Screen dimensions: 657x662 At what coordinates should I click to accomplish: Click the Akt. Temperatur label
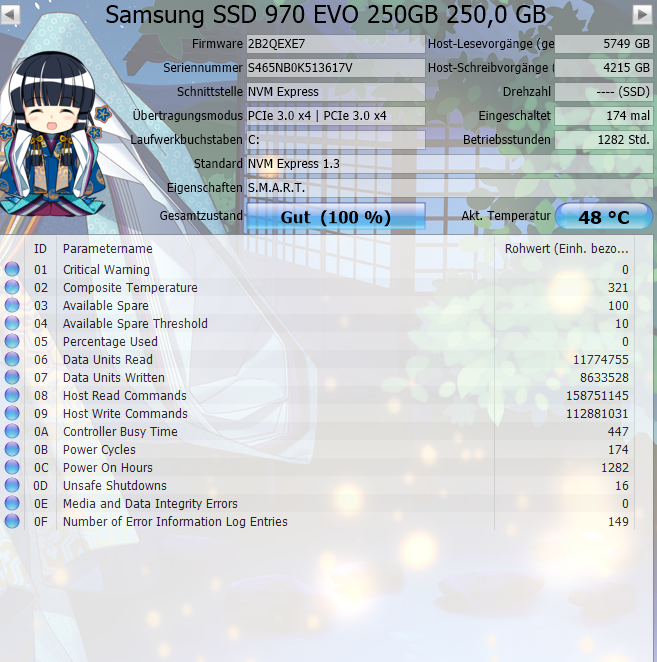[x=506, y=216]
